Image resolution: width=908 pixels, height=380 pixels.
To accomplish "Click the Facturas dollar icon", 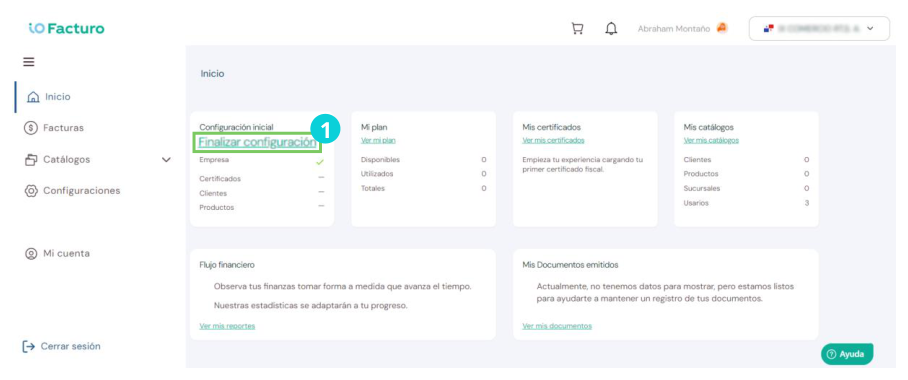I will tap(31, 128).
